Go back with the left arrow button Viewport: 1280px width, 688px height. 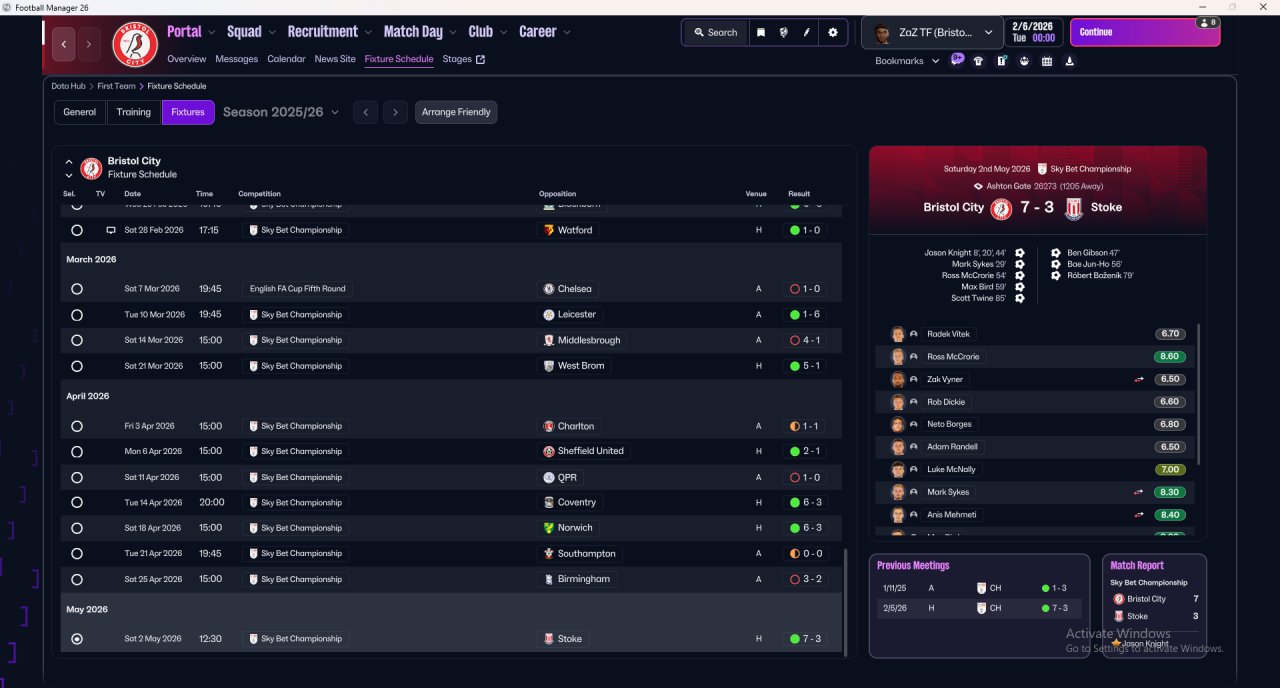pyautogui.click(x=64, y=44)
